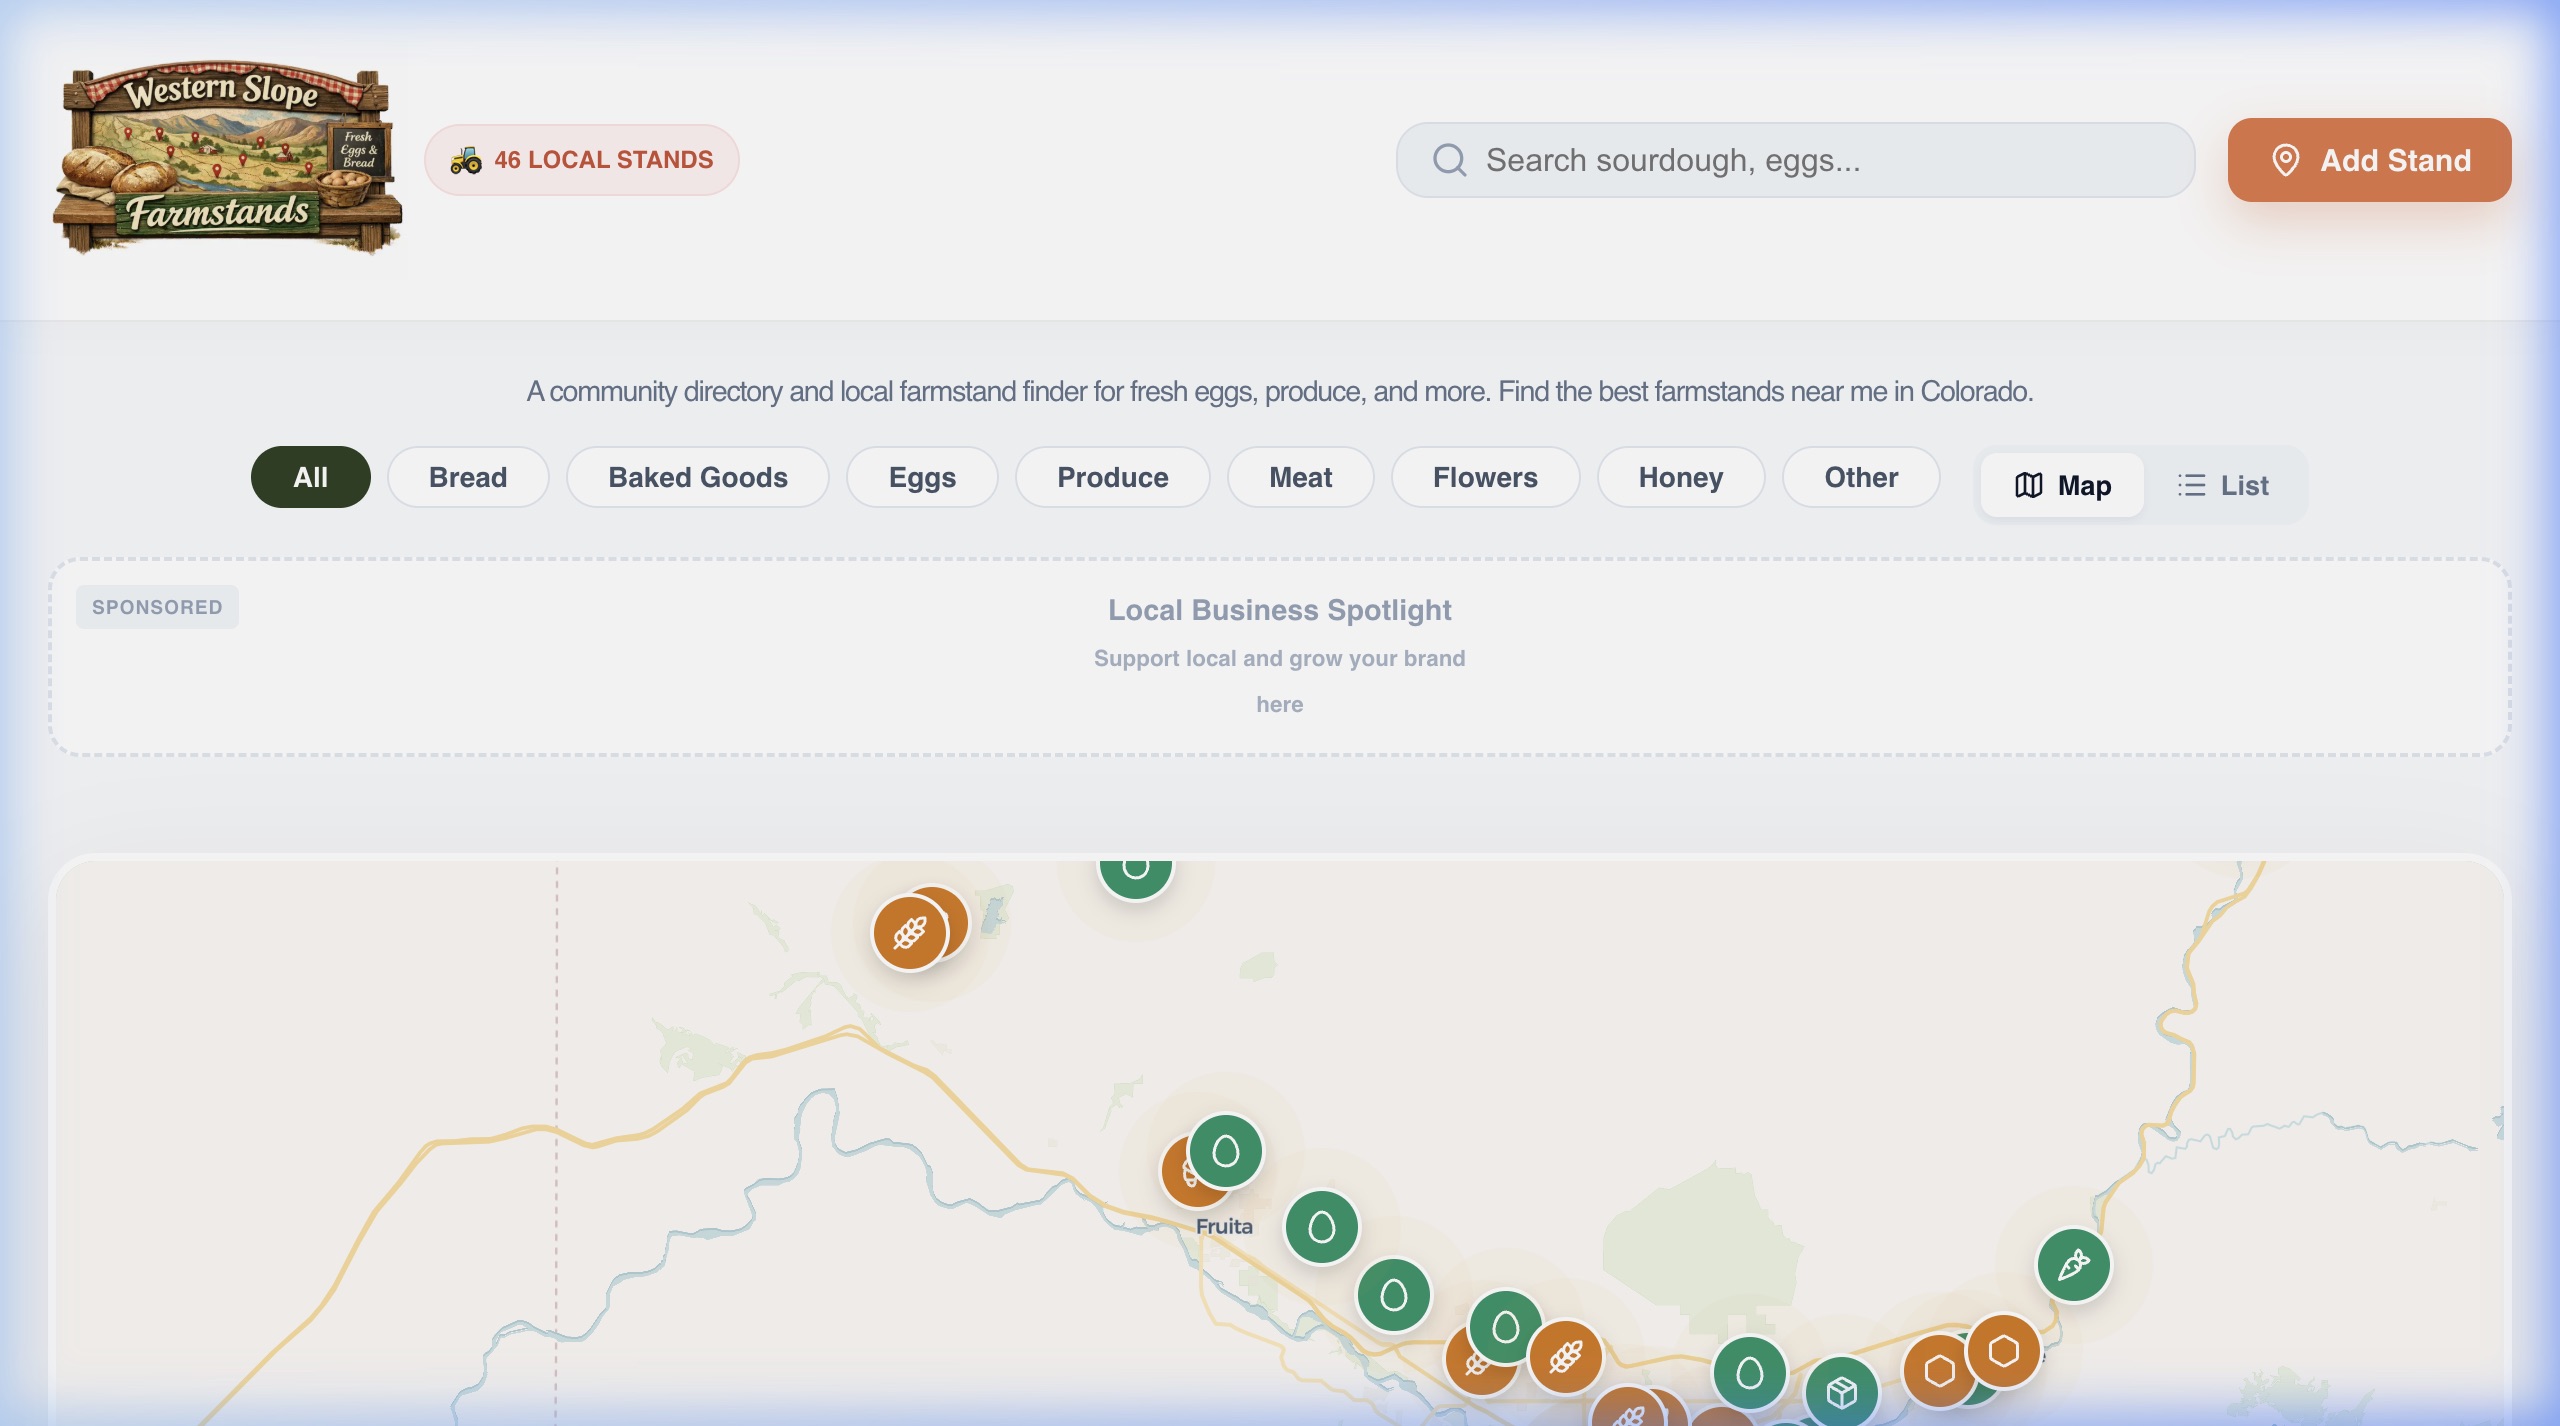The height and width of the screenshot is (1426, 2560).
Task: Click the tractor icon in stands badge
Action: pos(466,160)
